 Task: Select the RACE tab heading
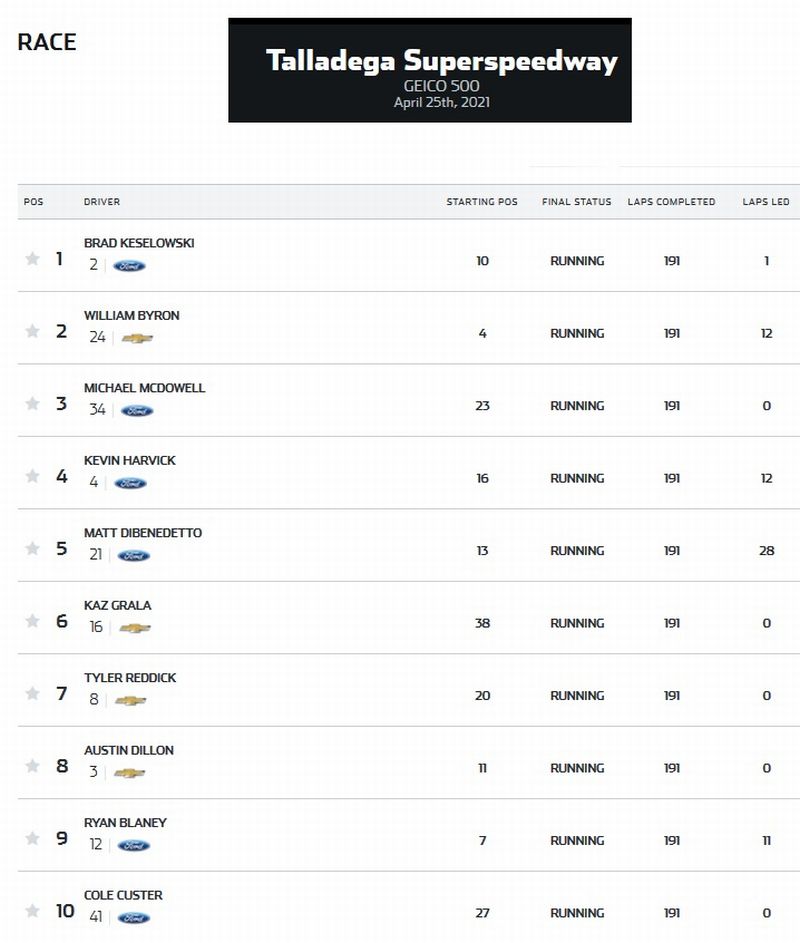[x=47, y=42]
